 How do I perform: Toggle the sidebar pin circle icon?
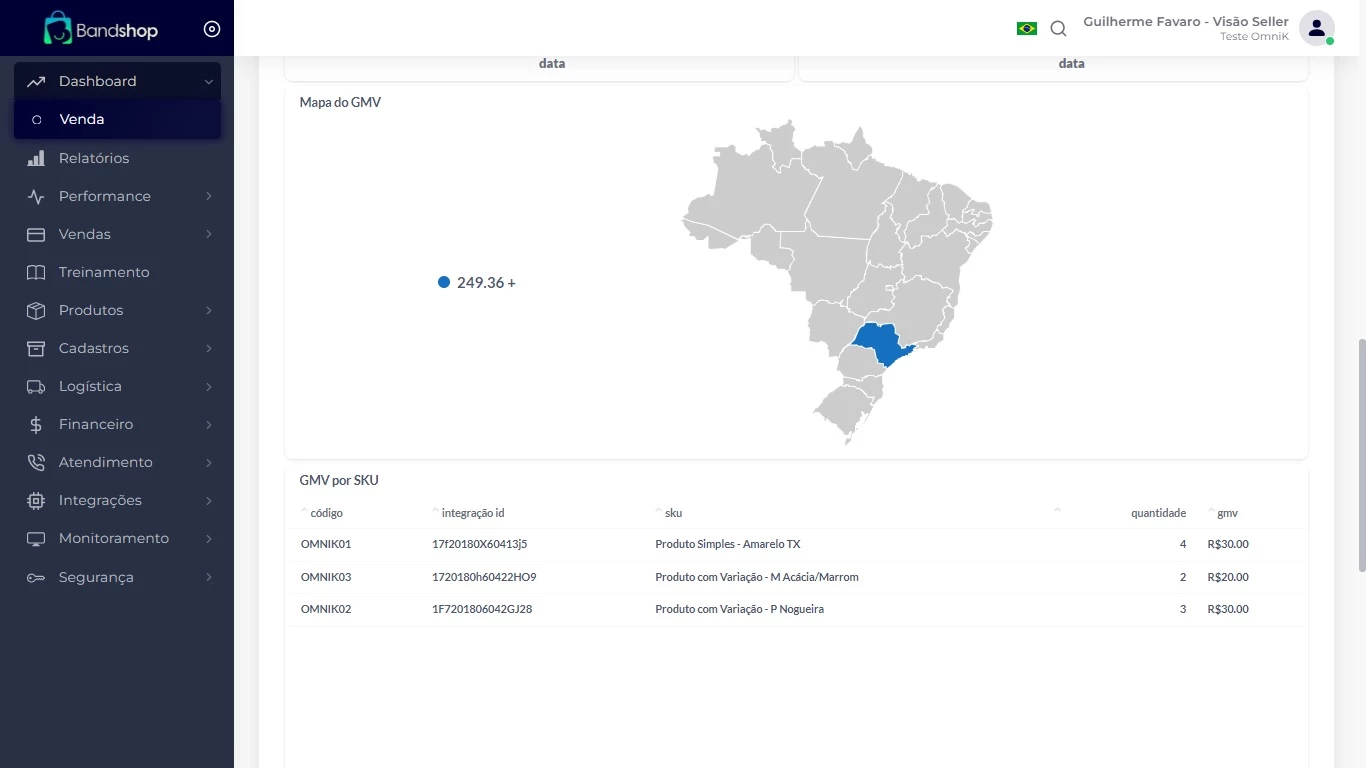212,29
